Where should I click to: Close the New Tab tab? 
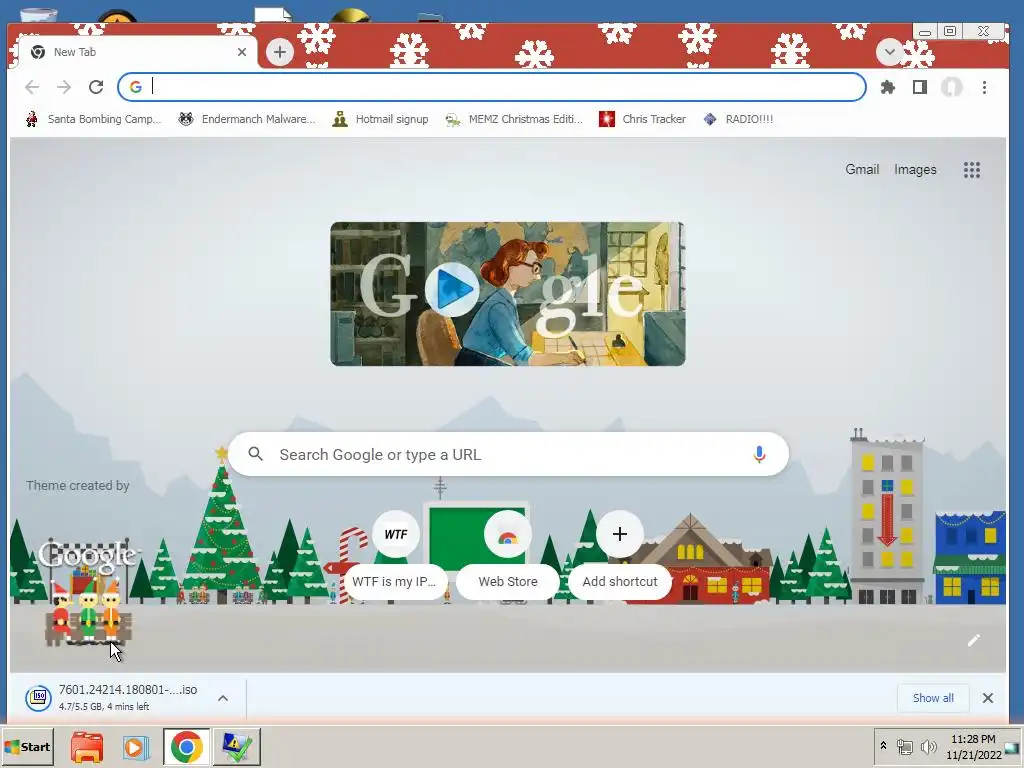(x=242, y=52)
